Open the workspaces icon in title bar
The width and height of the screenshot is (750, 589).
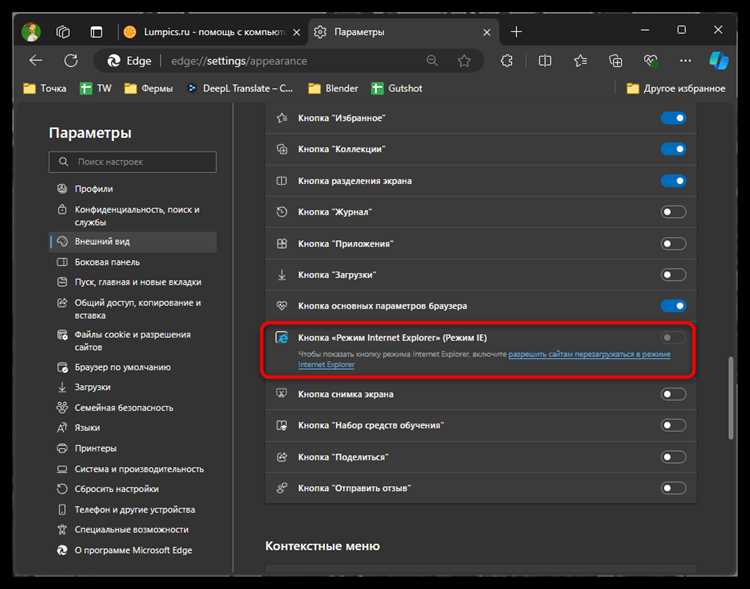pos(63,32)
